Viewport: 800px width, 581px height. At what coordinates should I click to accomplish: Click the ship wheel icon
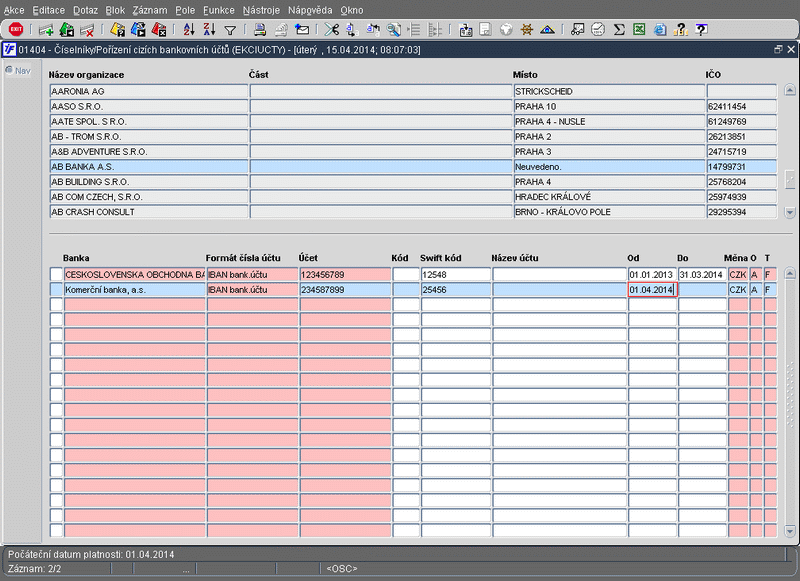(x=527, y=30)
